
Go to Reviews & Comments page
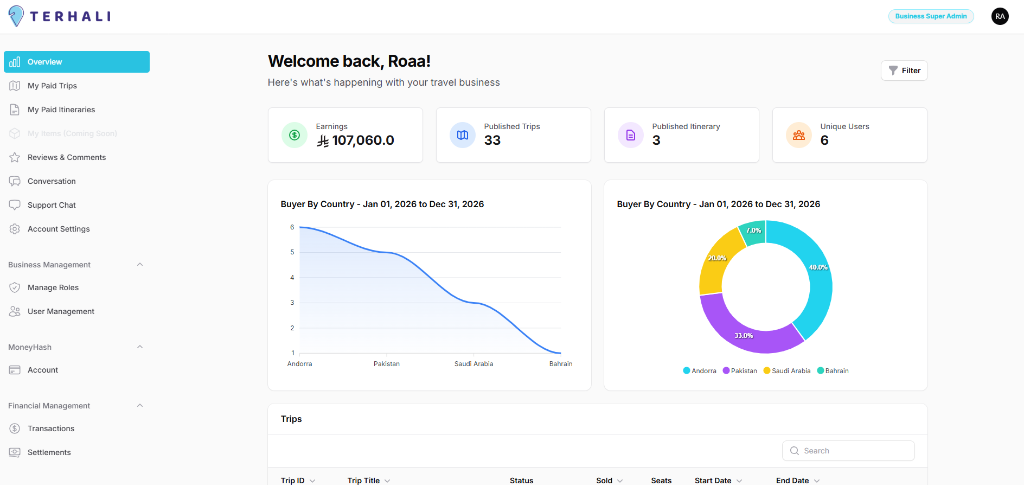[x=66, y=157]
